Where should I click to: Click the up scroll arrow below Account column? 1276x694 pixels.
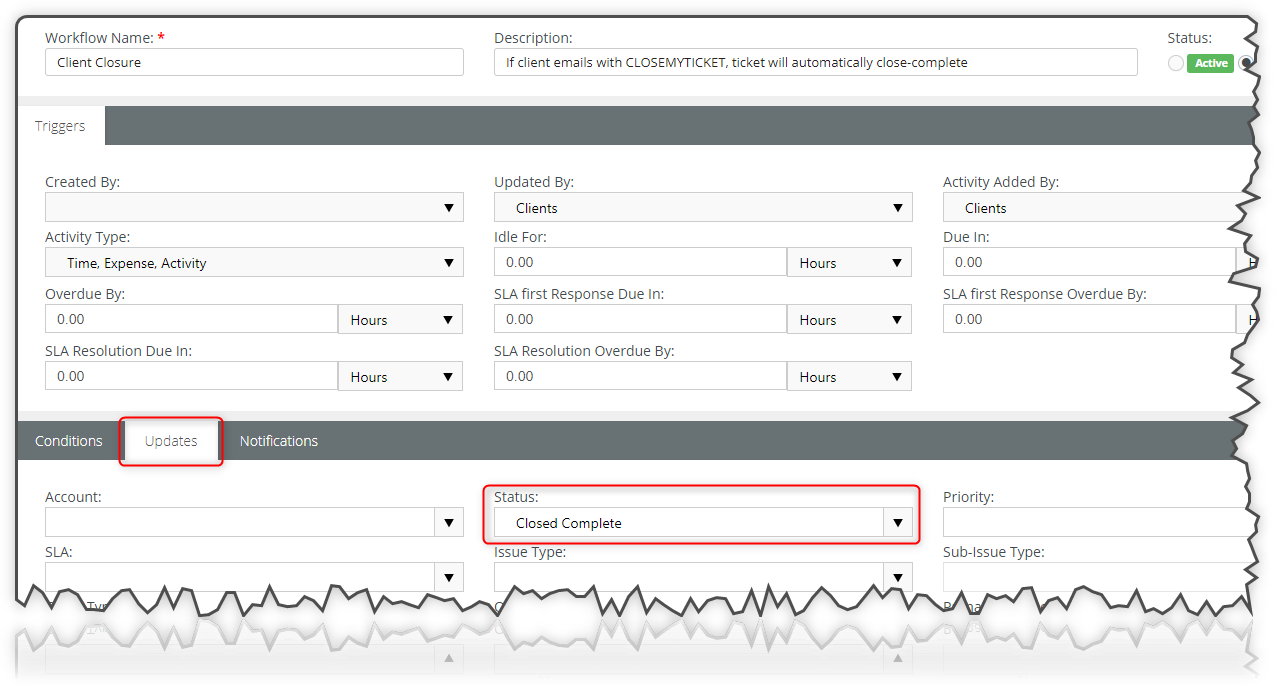pos(449,658)
